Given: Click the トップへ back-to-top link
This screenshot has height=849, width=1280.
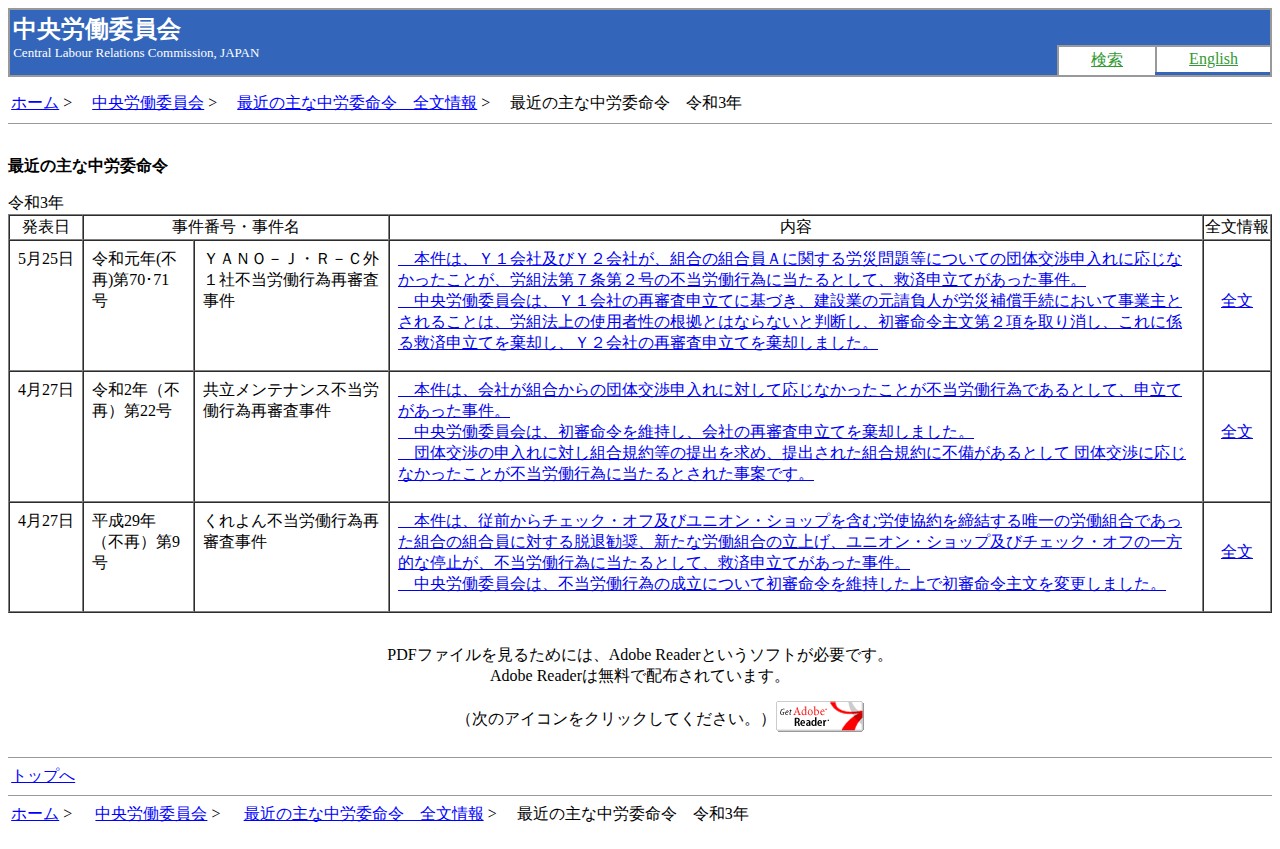Looking at the screenshot, I should (x=43, y=776).
